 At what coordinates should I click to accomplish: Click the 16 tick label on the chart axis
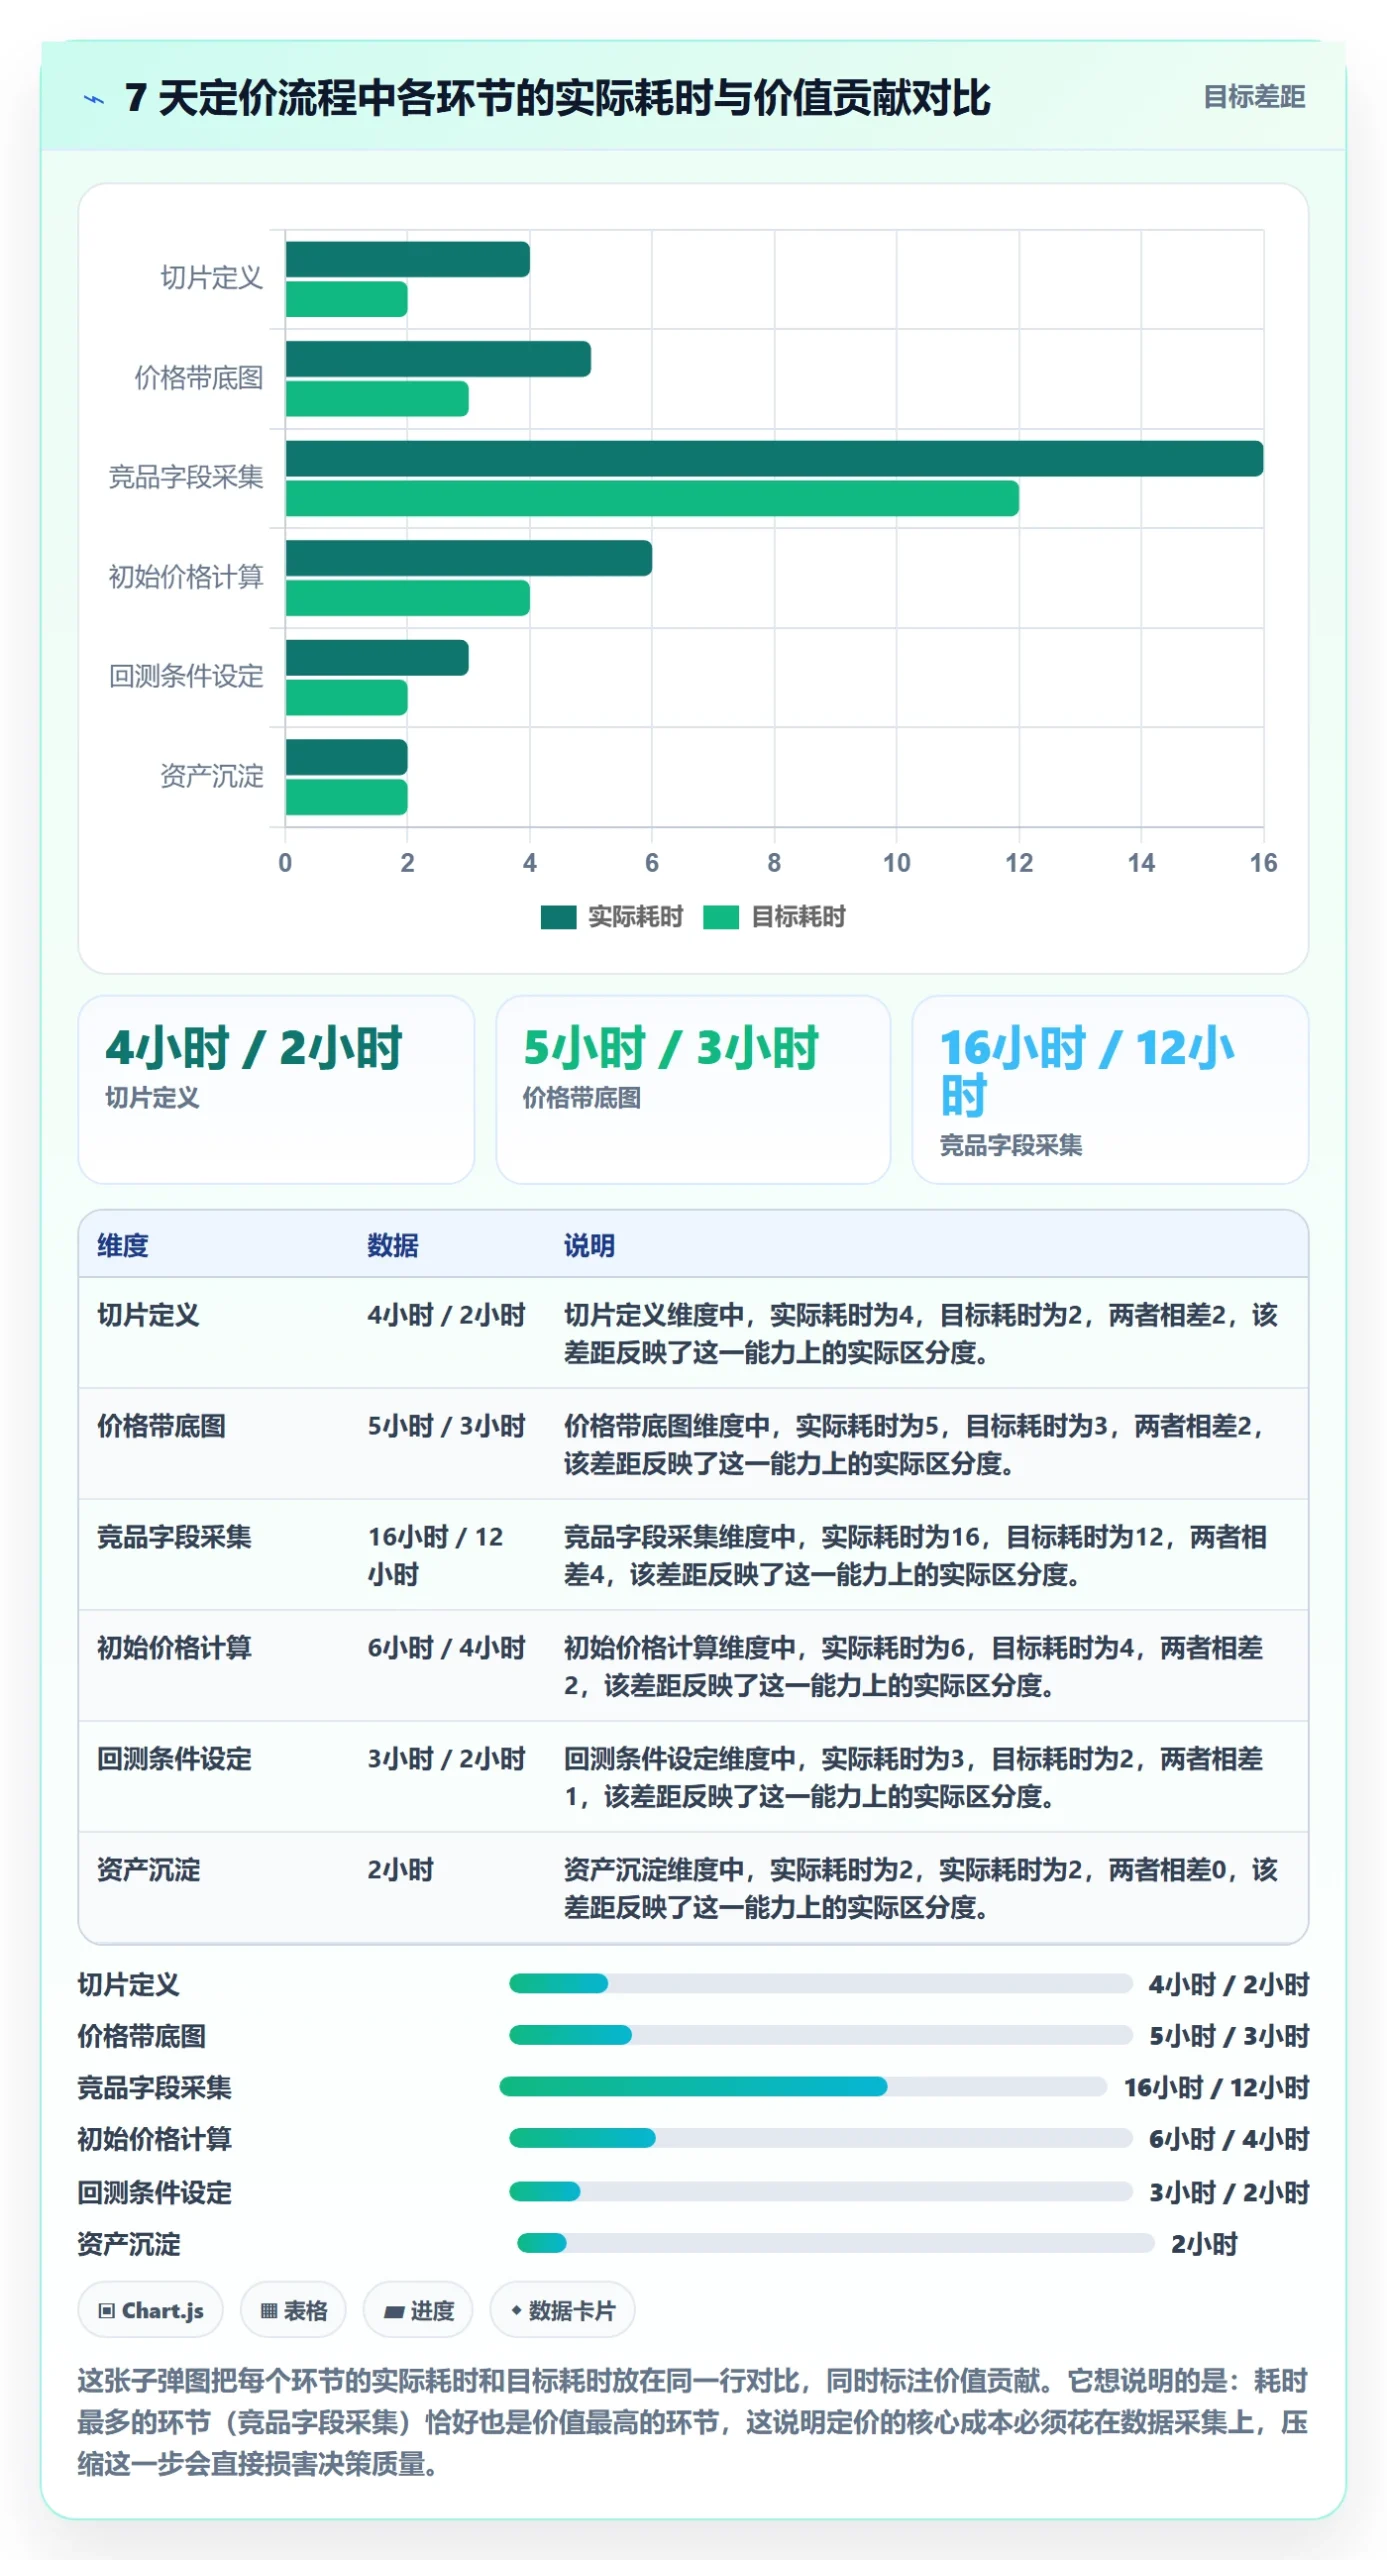1263,862
